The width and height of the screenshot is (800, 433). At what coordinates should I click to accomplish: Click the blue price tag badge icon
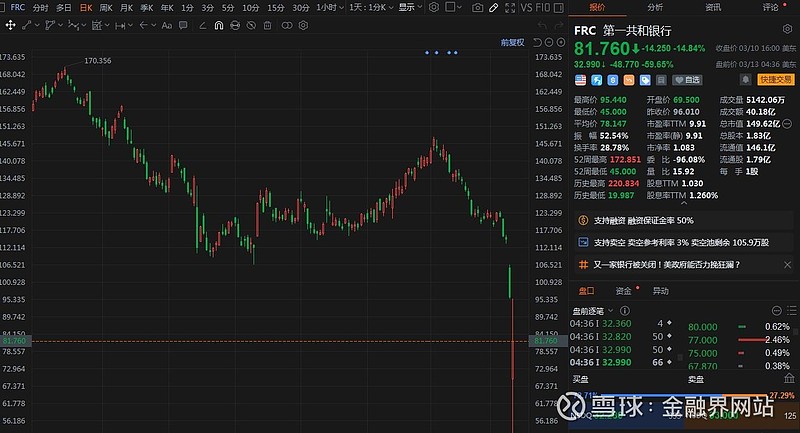pos(645,80)
